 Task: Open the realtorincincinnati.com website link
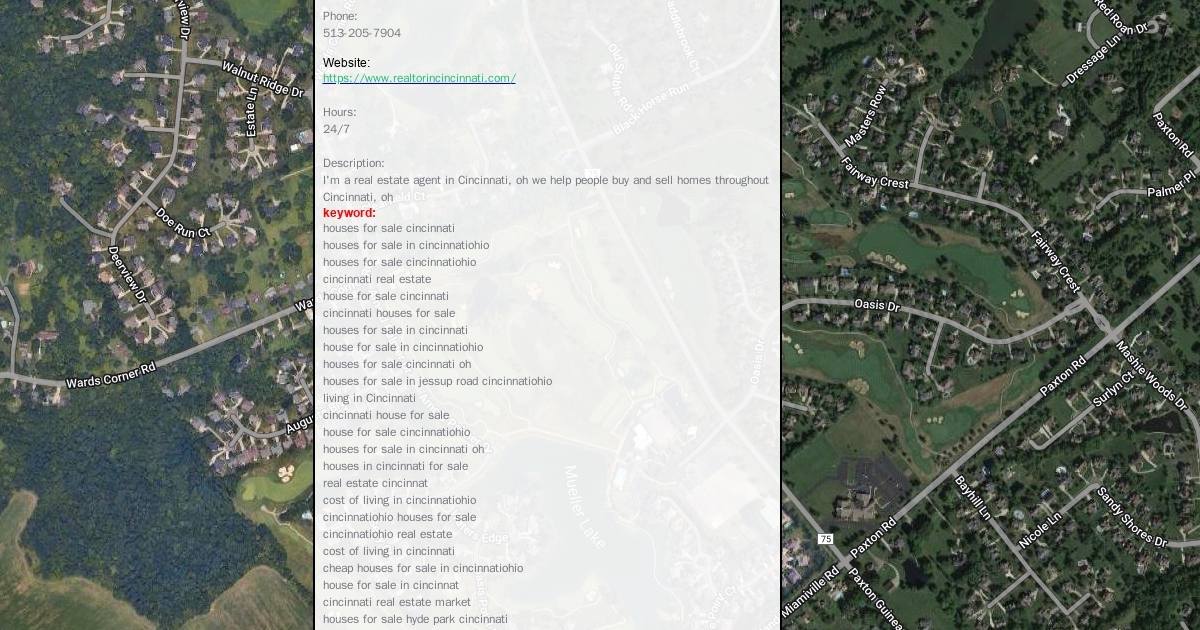point(419,78)
